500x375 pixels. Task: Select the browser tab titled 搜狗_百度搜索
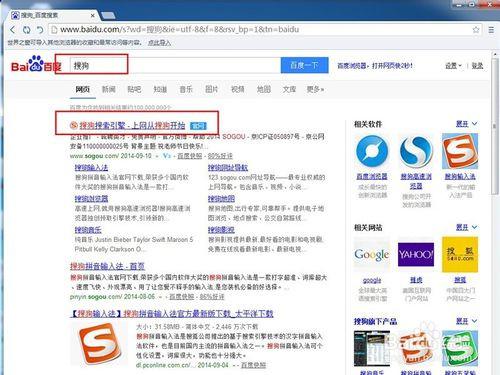coord(53,15)
